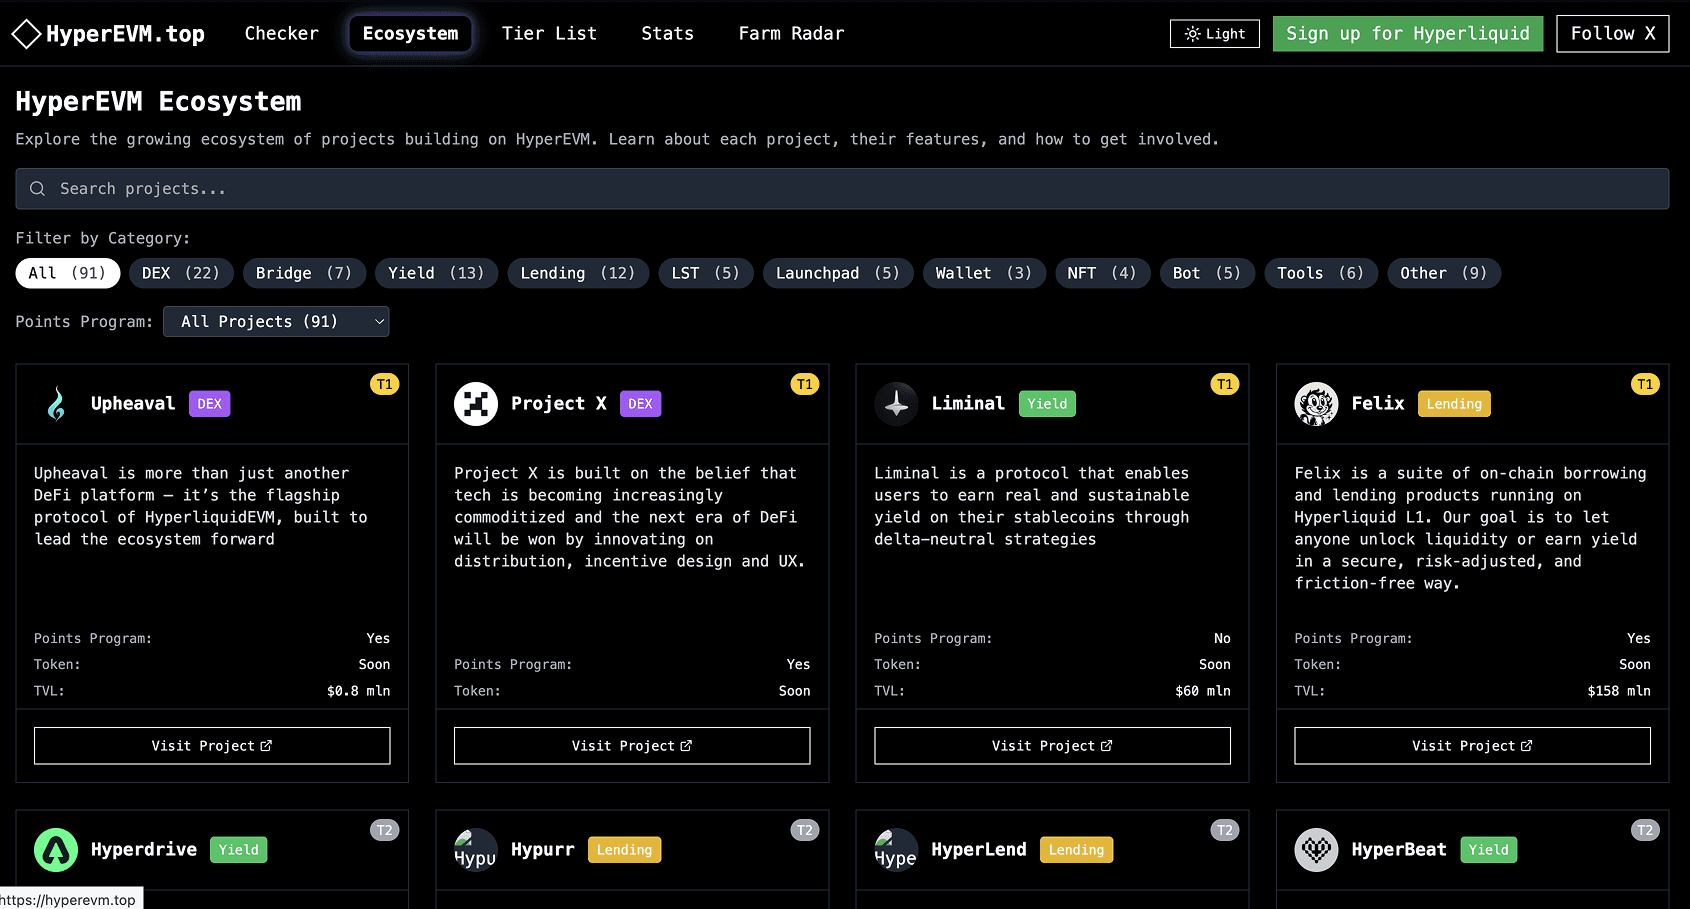Click the Upheaval flame project logo

click(56, 403)
